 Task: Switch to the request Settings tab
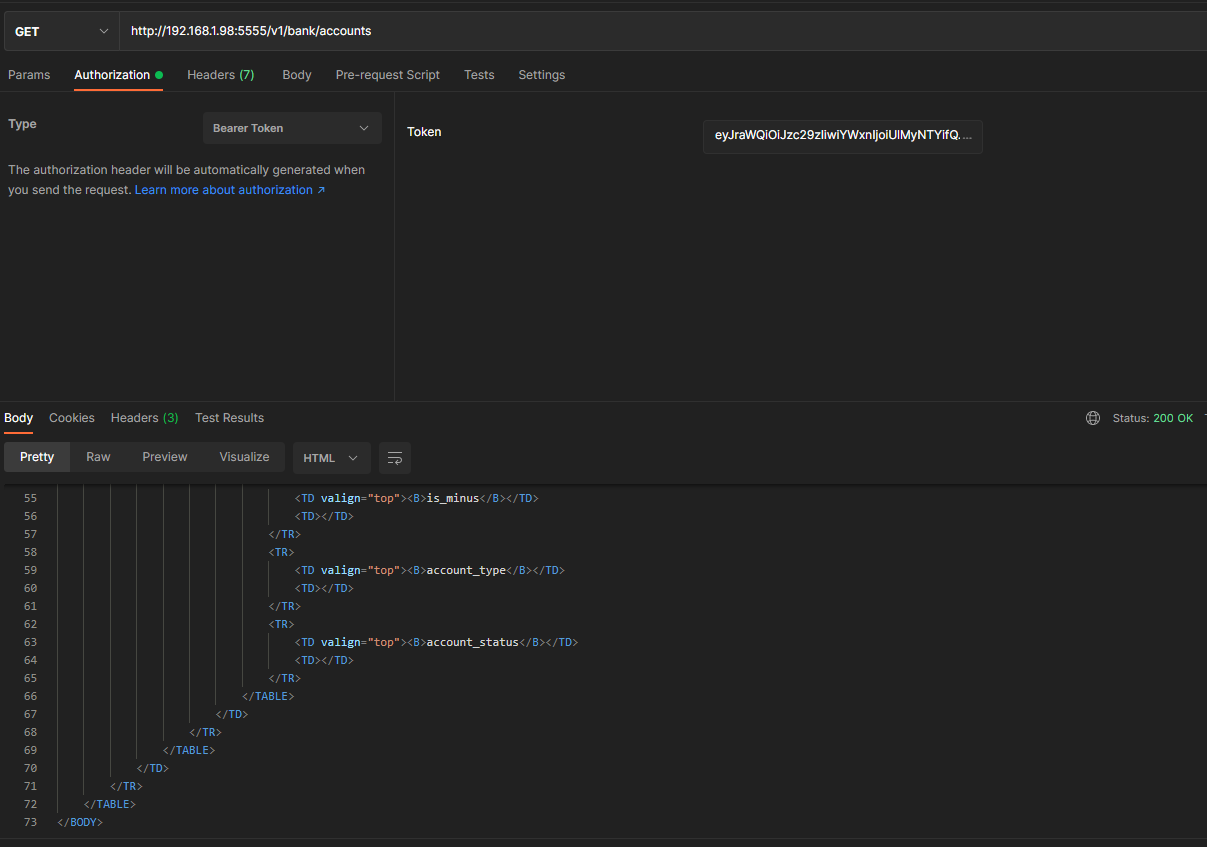pos(541,75)
